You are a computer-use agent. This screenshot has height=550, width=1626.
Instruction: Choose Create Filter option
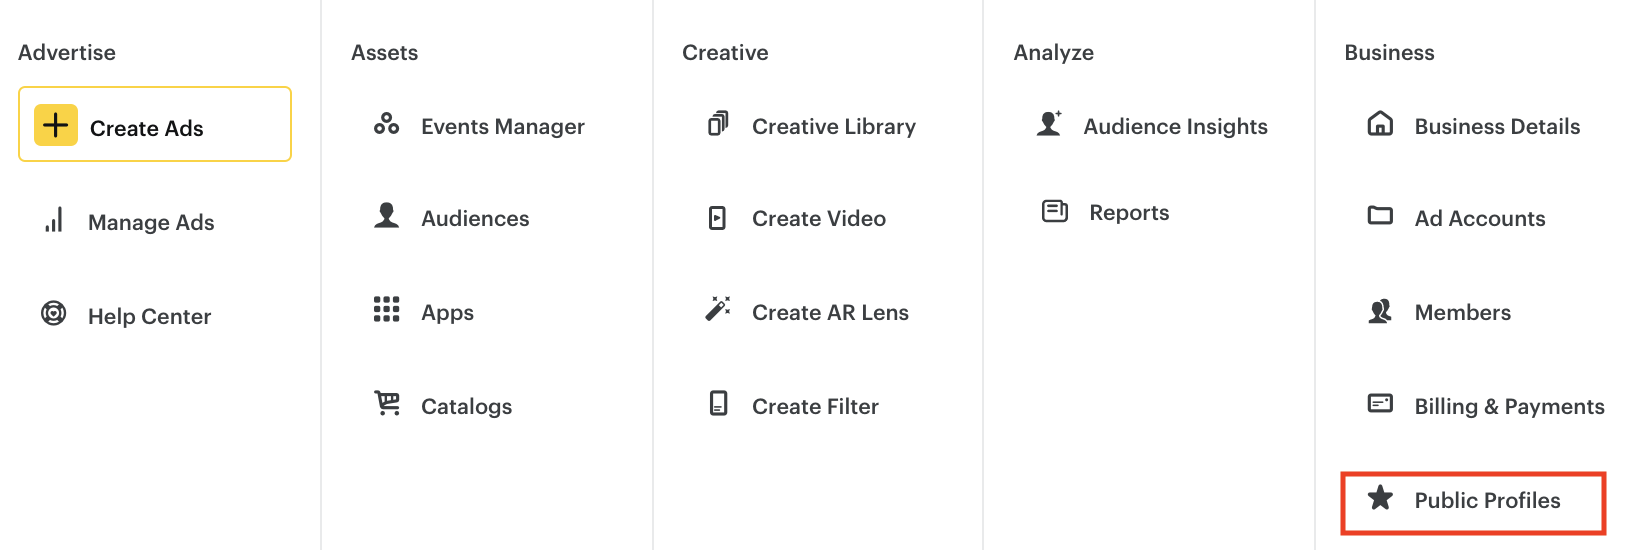(x=814, y=407)
